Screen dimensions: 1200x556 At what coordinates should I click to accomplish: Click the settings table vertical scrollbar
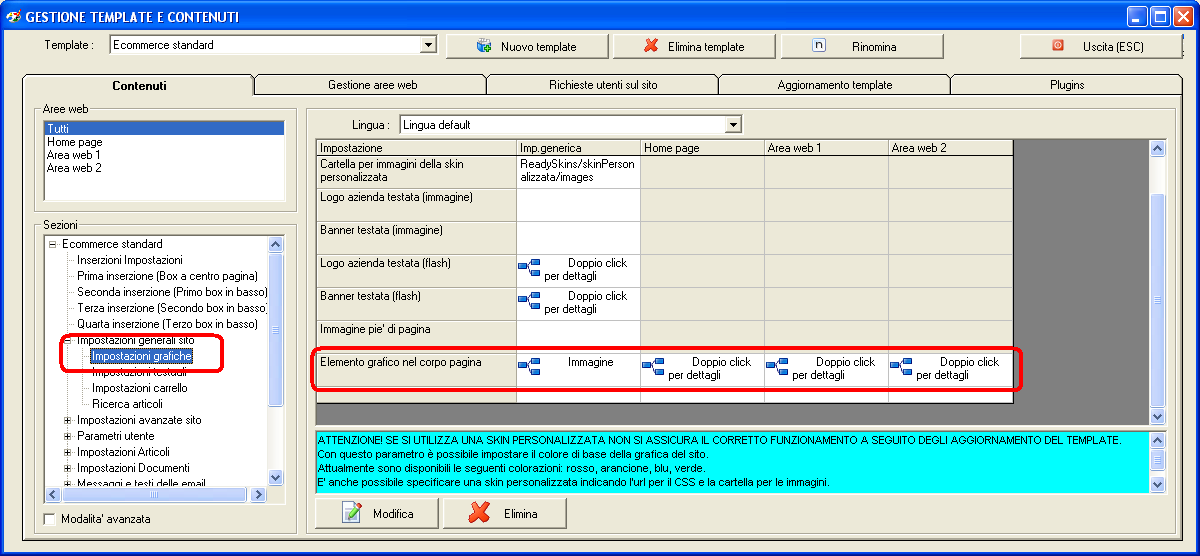tap(1158, 282)
